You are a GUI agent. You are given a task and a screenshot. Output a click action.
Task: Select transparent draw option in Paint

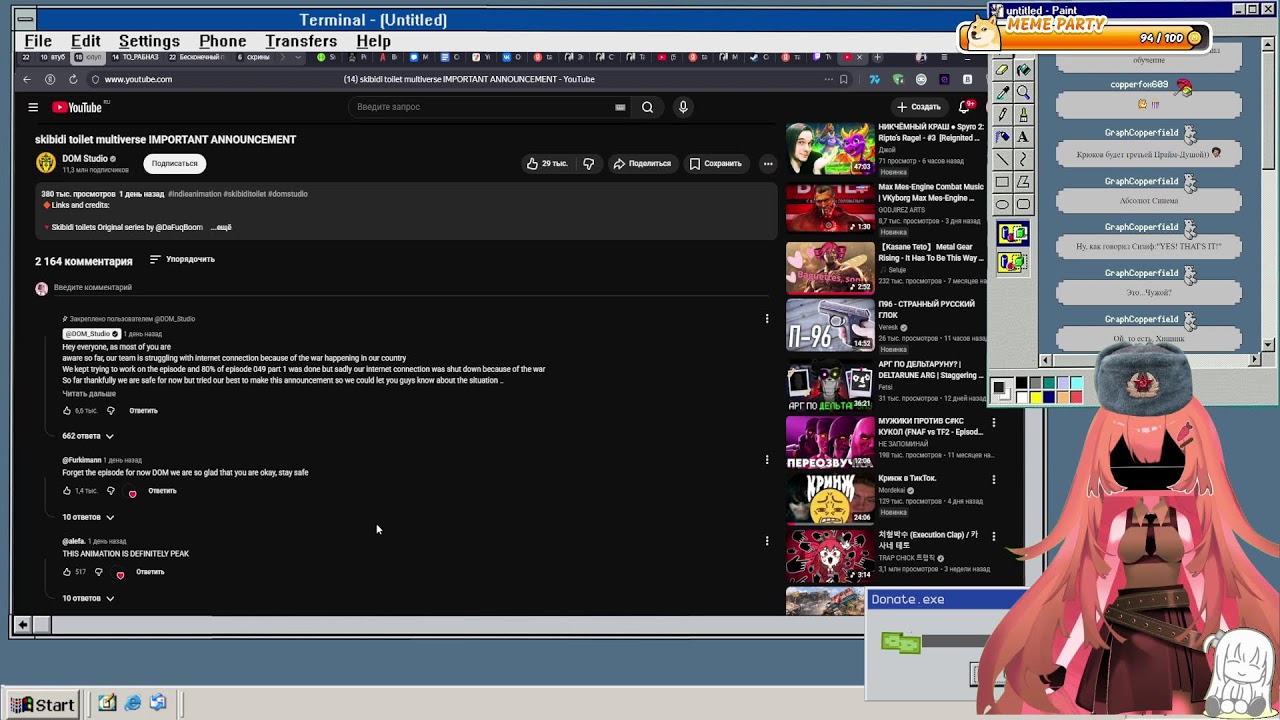(1012, 262)
